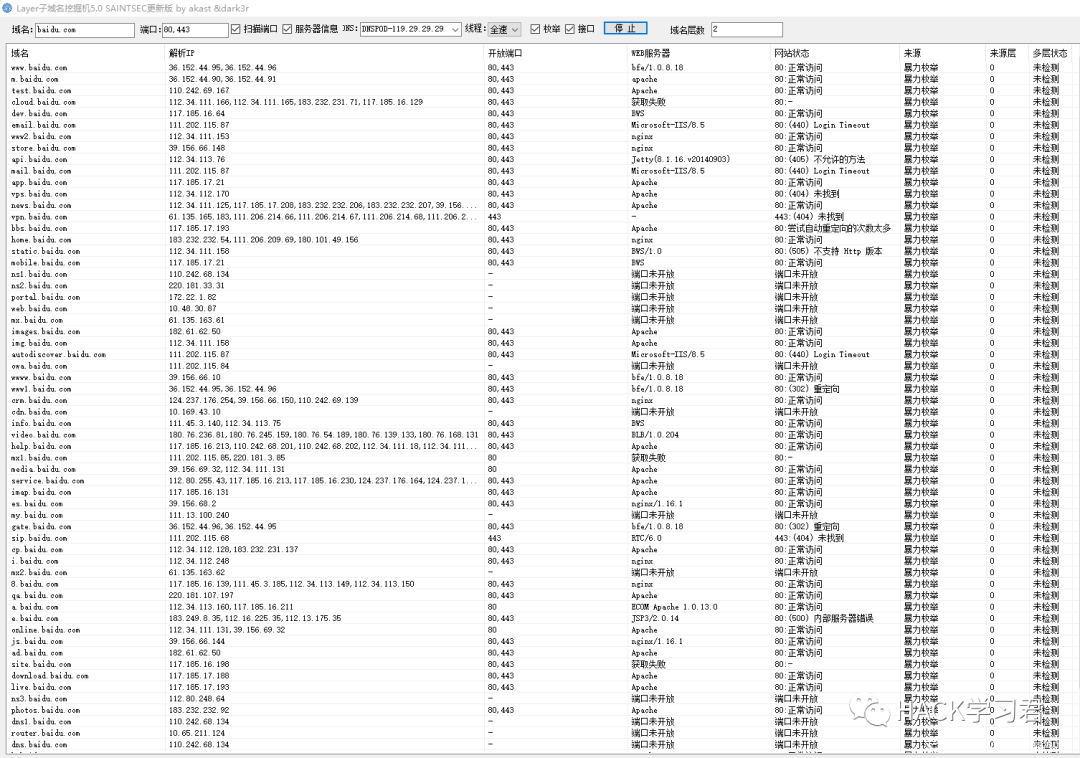Screen dimensions: 1080x758
Task: Select the gate.baidu.com row
Action: point(540,527)
